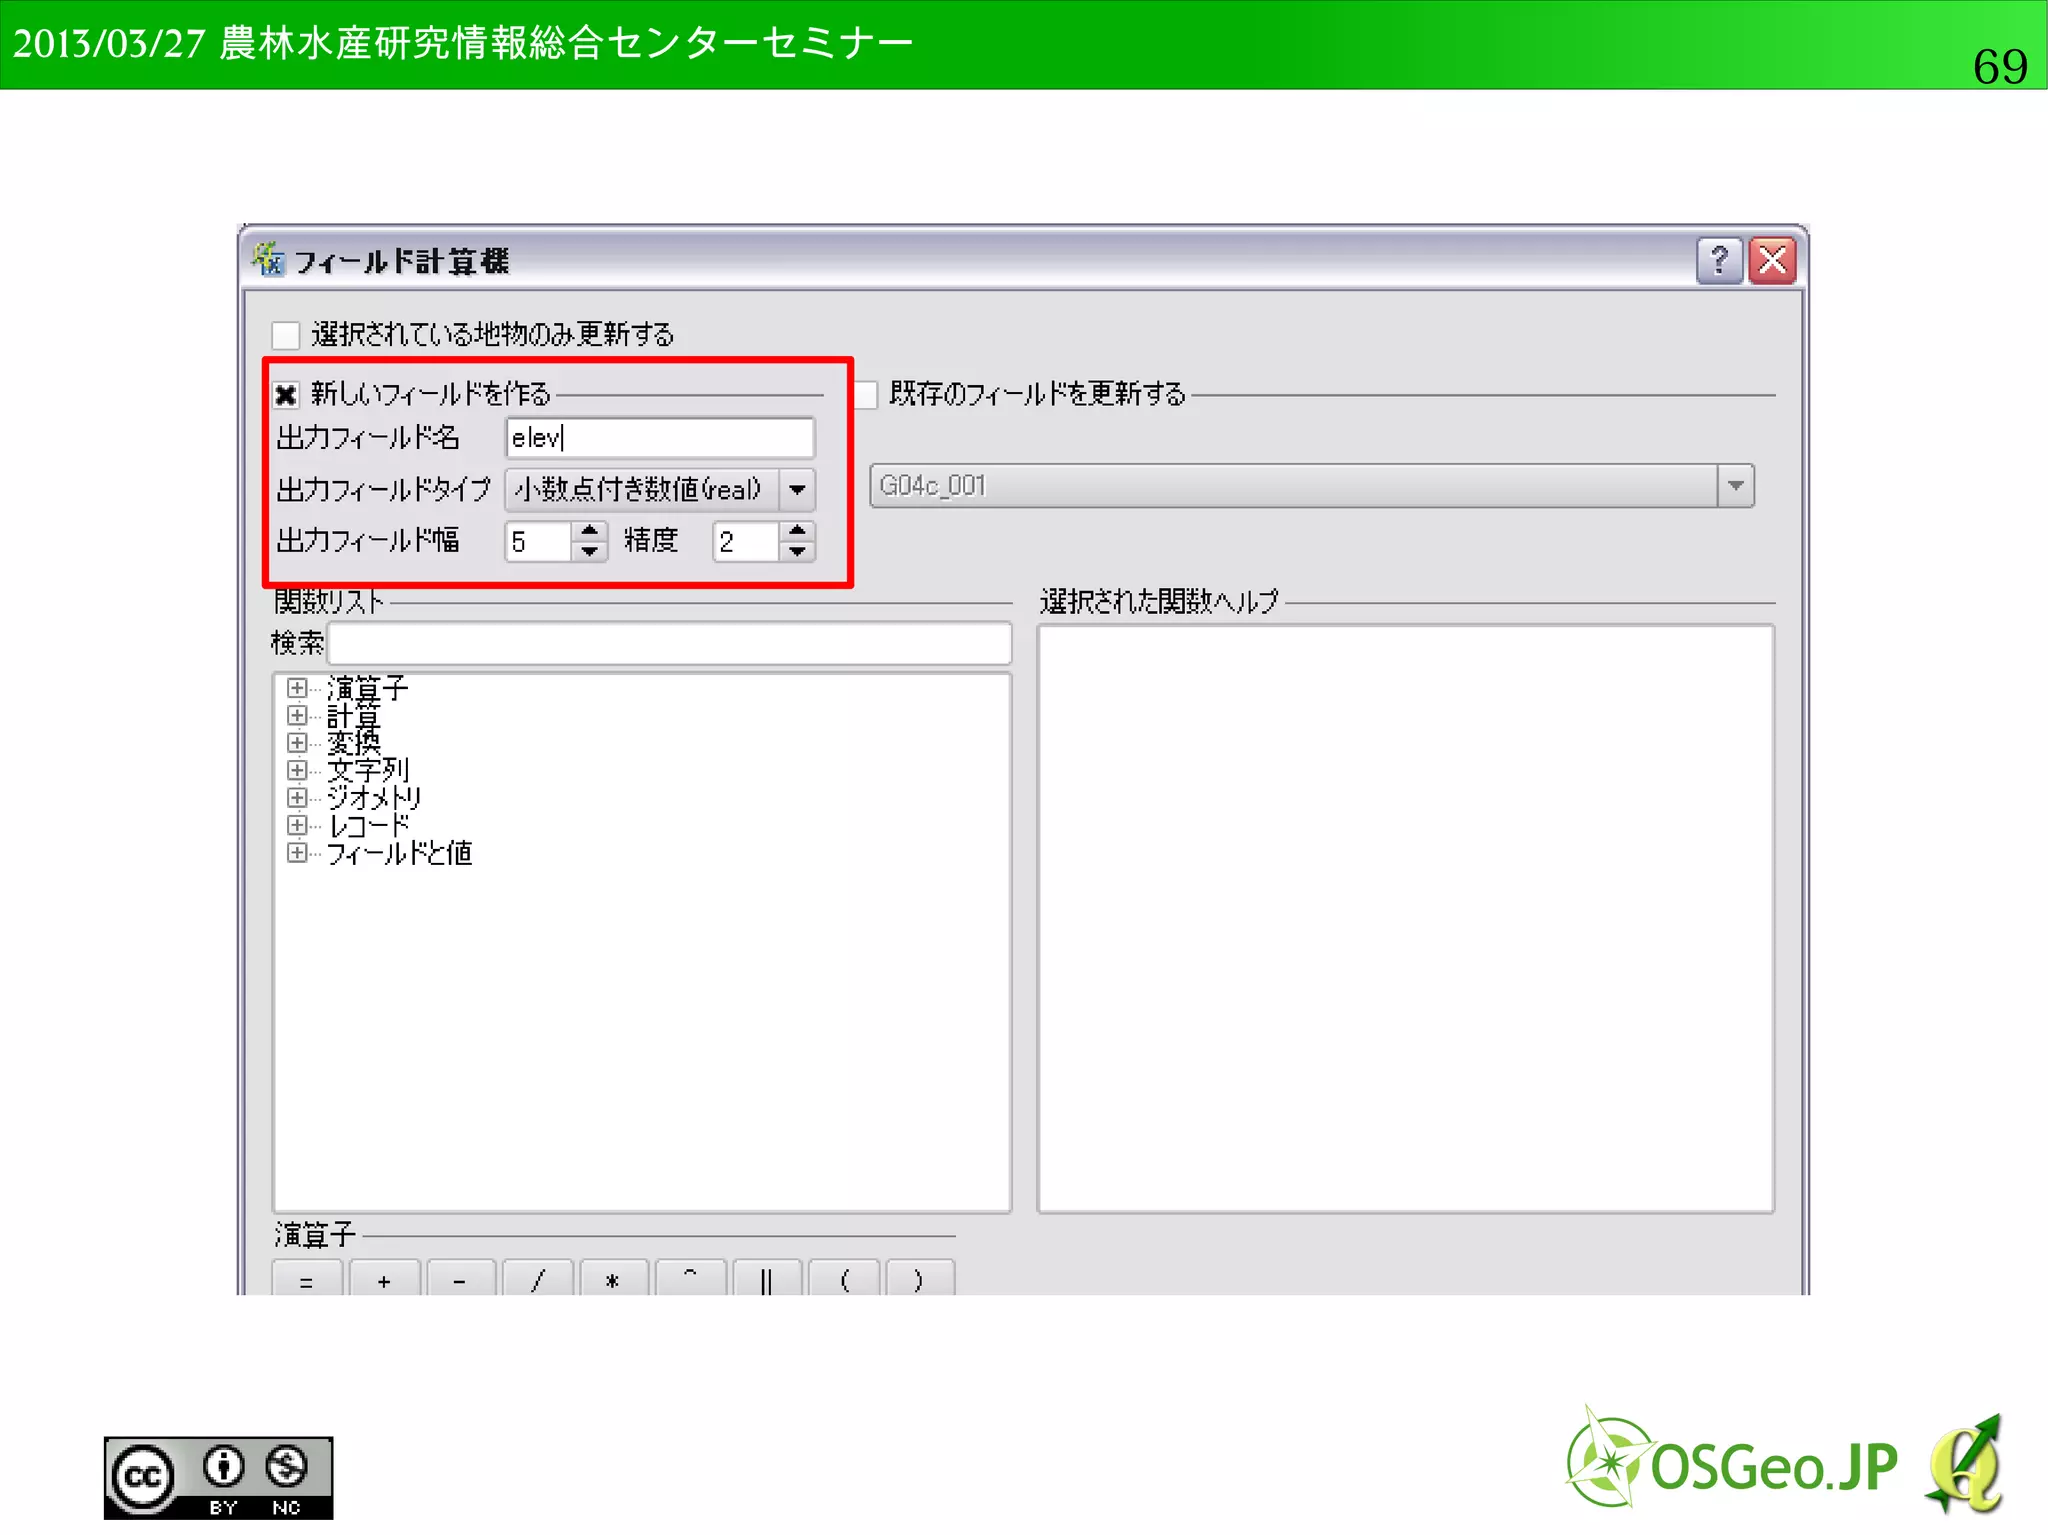Screen dimensions: 2048x1535
Task: Expand the 計算 tree node
Action: pos(296,715)
